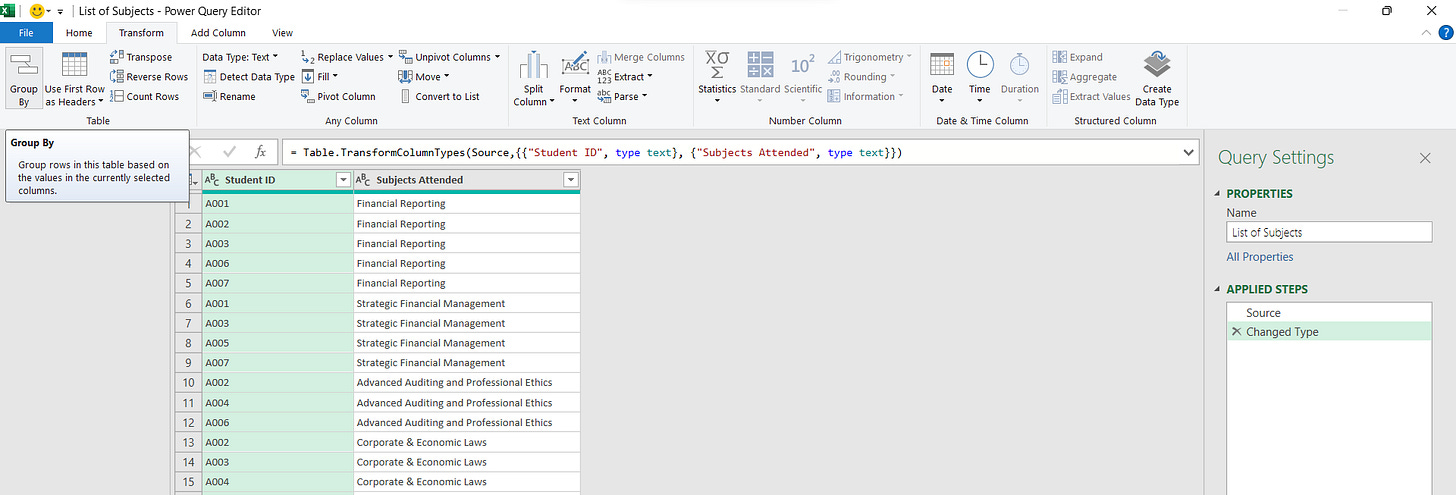Screen dimensions: 1456x495
Task: Click the Rename column icon
Action: pos(210,96)
